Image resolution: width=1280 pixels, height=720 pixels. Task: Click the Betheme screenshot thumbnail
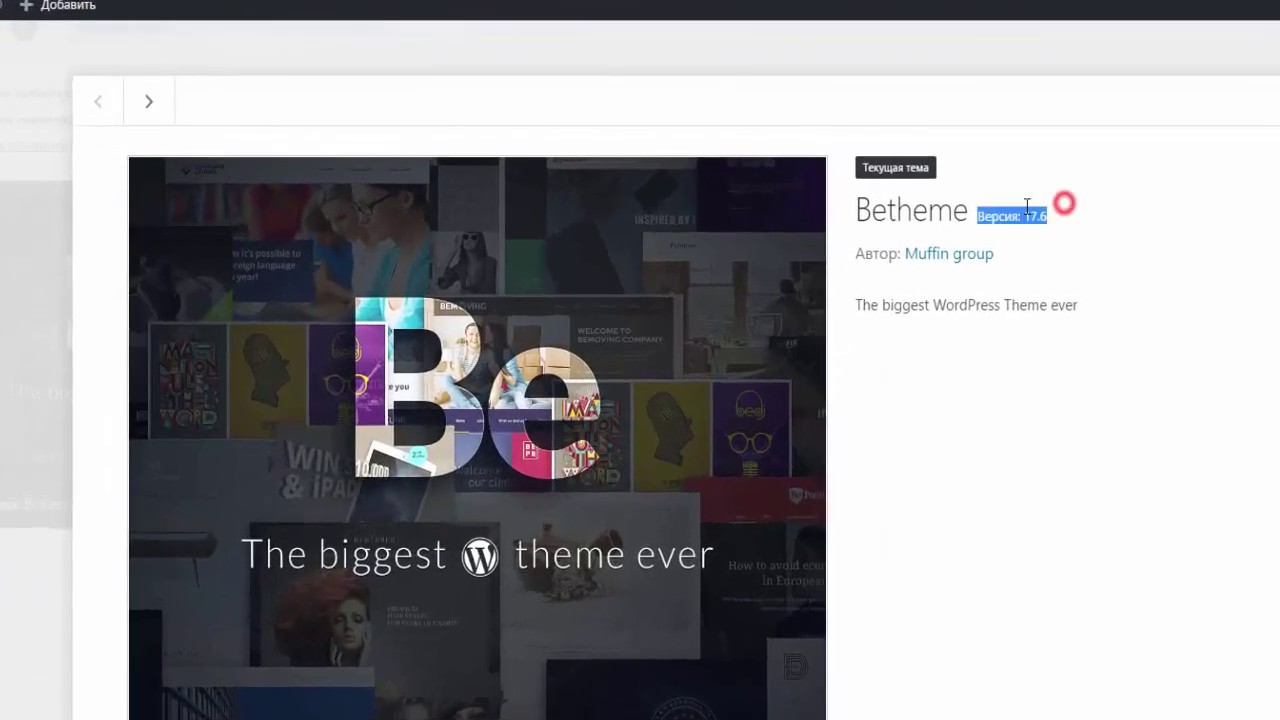point(477,438)
